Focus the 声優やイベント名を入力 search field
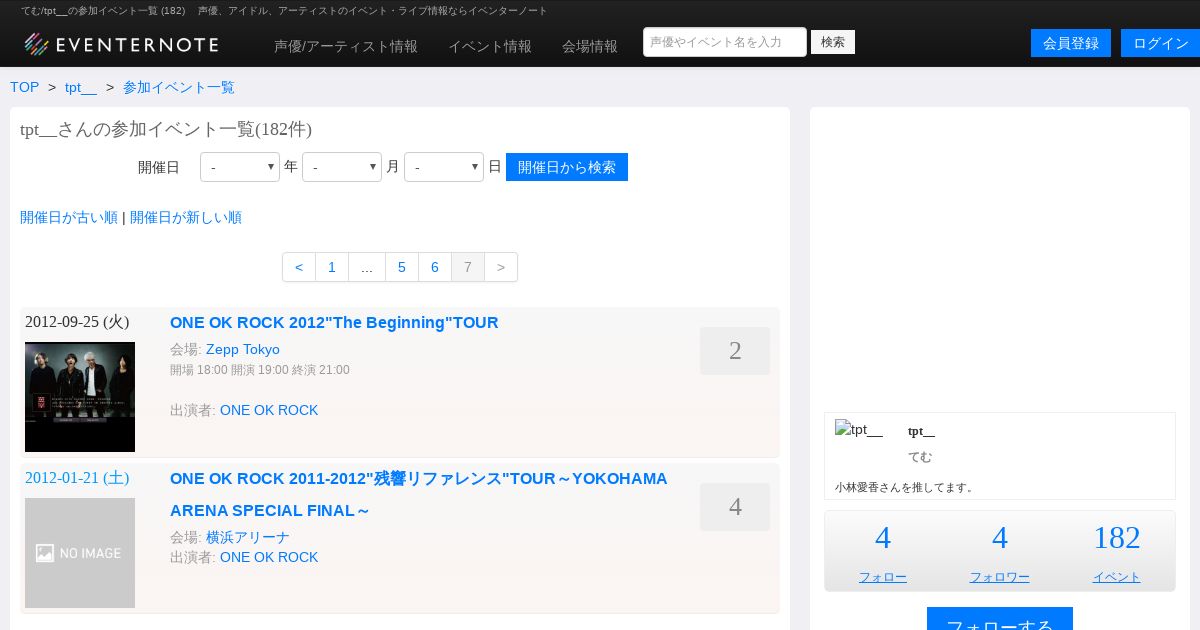Screen dimensions: 1200x630 [x=725, y=42]
